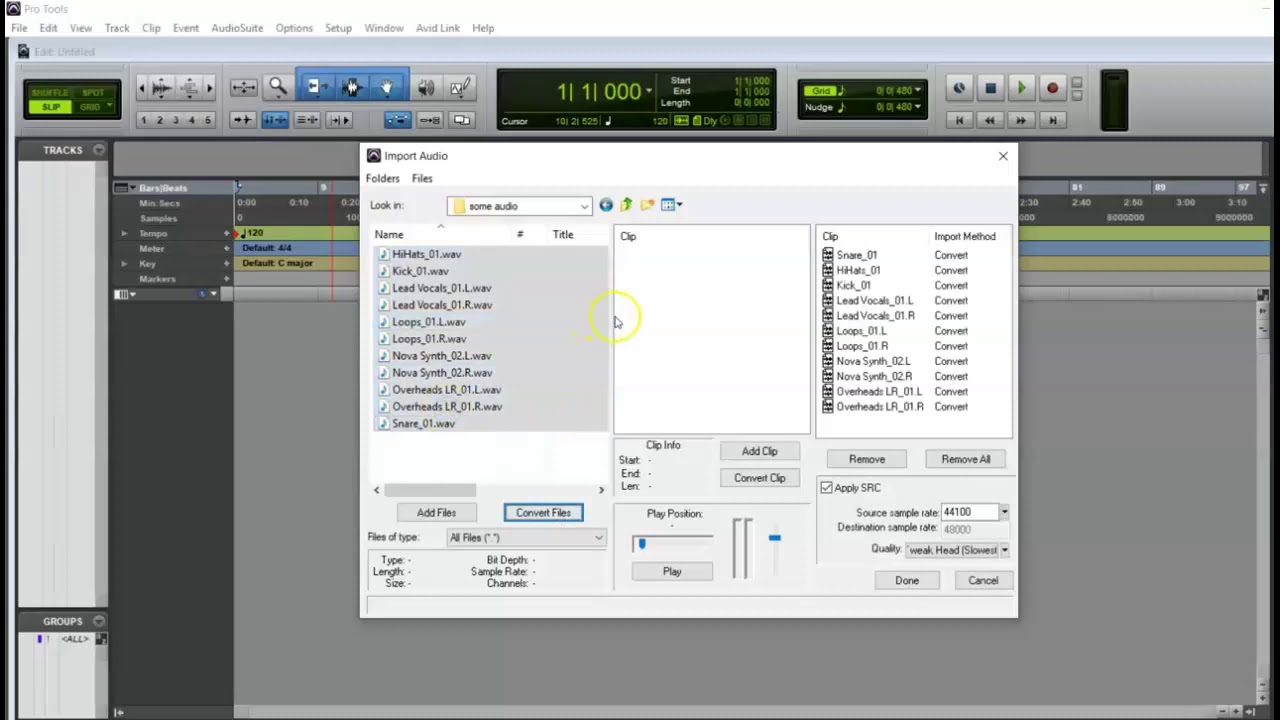
Task: Go back with the blue arrow icon
Action: coord(606,205)
